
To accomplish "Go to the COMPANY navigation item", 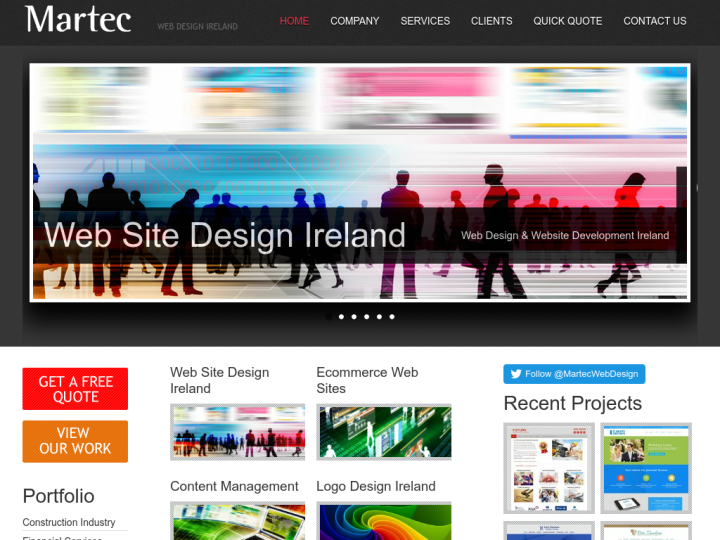I will pos(355,21).
